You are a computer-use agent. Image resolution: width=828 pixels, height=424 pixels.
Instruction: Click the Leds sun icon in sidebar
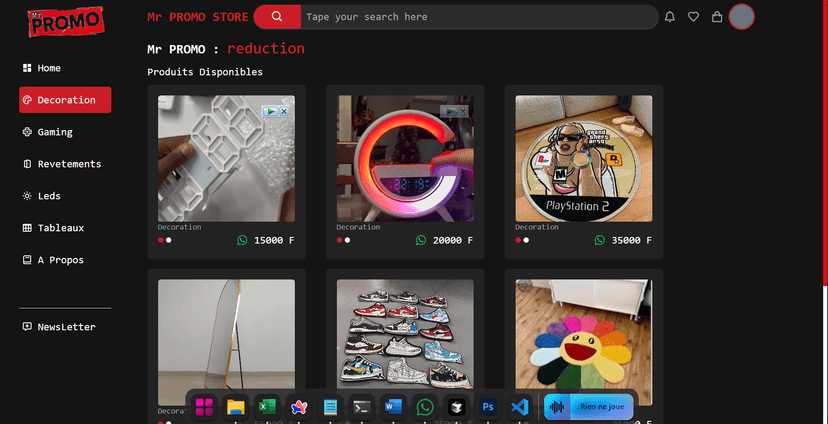(27, 196)
